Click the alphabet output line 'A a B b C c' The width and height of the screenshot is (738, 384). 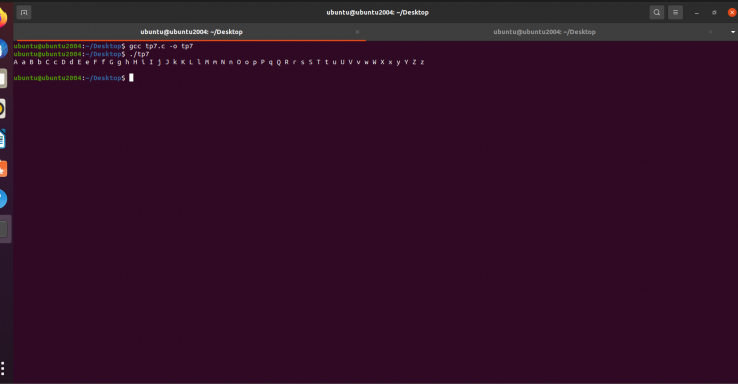coord(219,62)
